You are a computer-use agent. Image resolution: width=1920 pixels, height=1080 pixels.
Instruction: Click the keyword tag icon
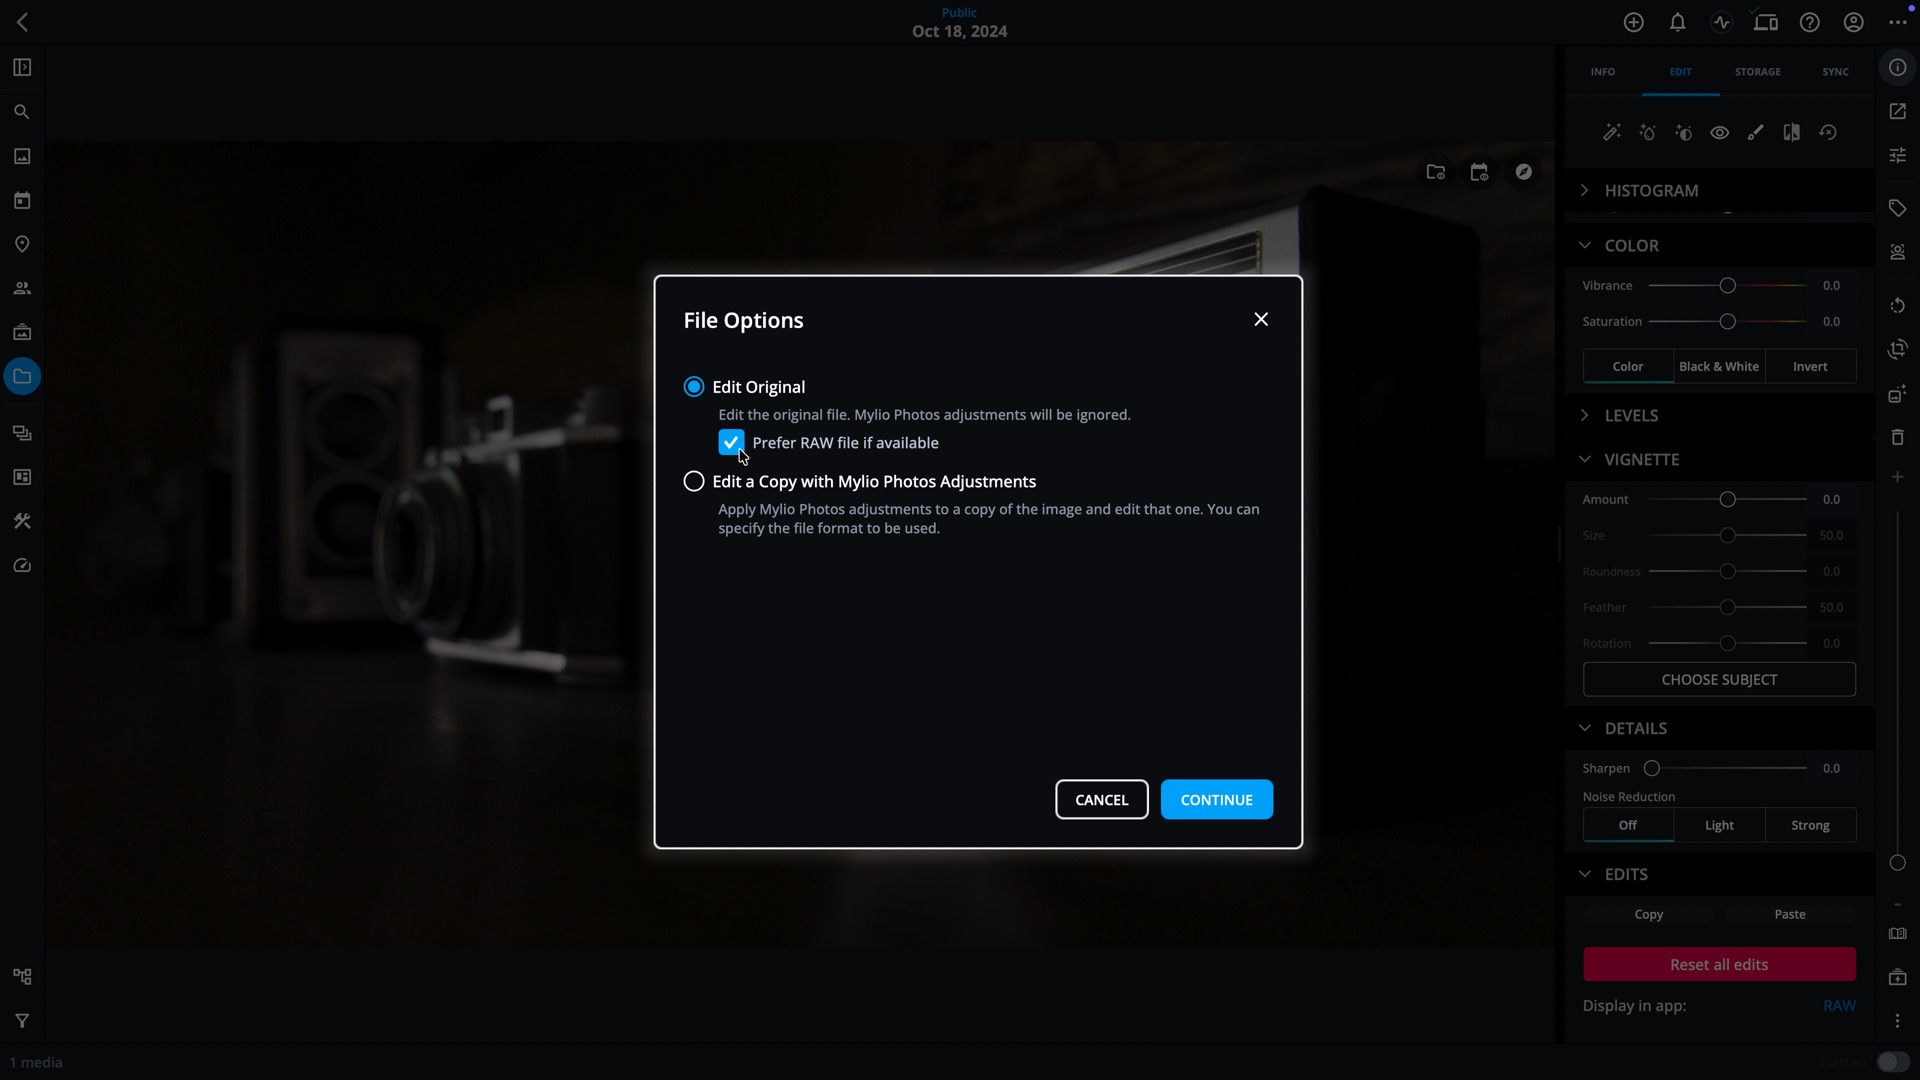click(x=1897, y=208)
